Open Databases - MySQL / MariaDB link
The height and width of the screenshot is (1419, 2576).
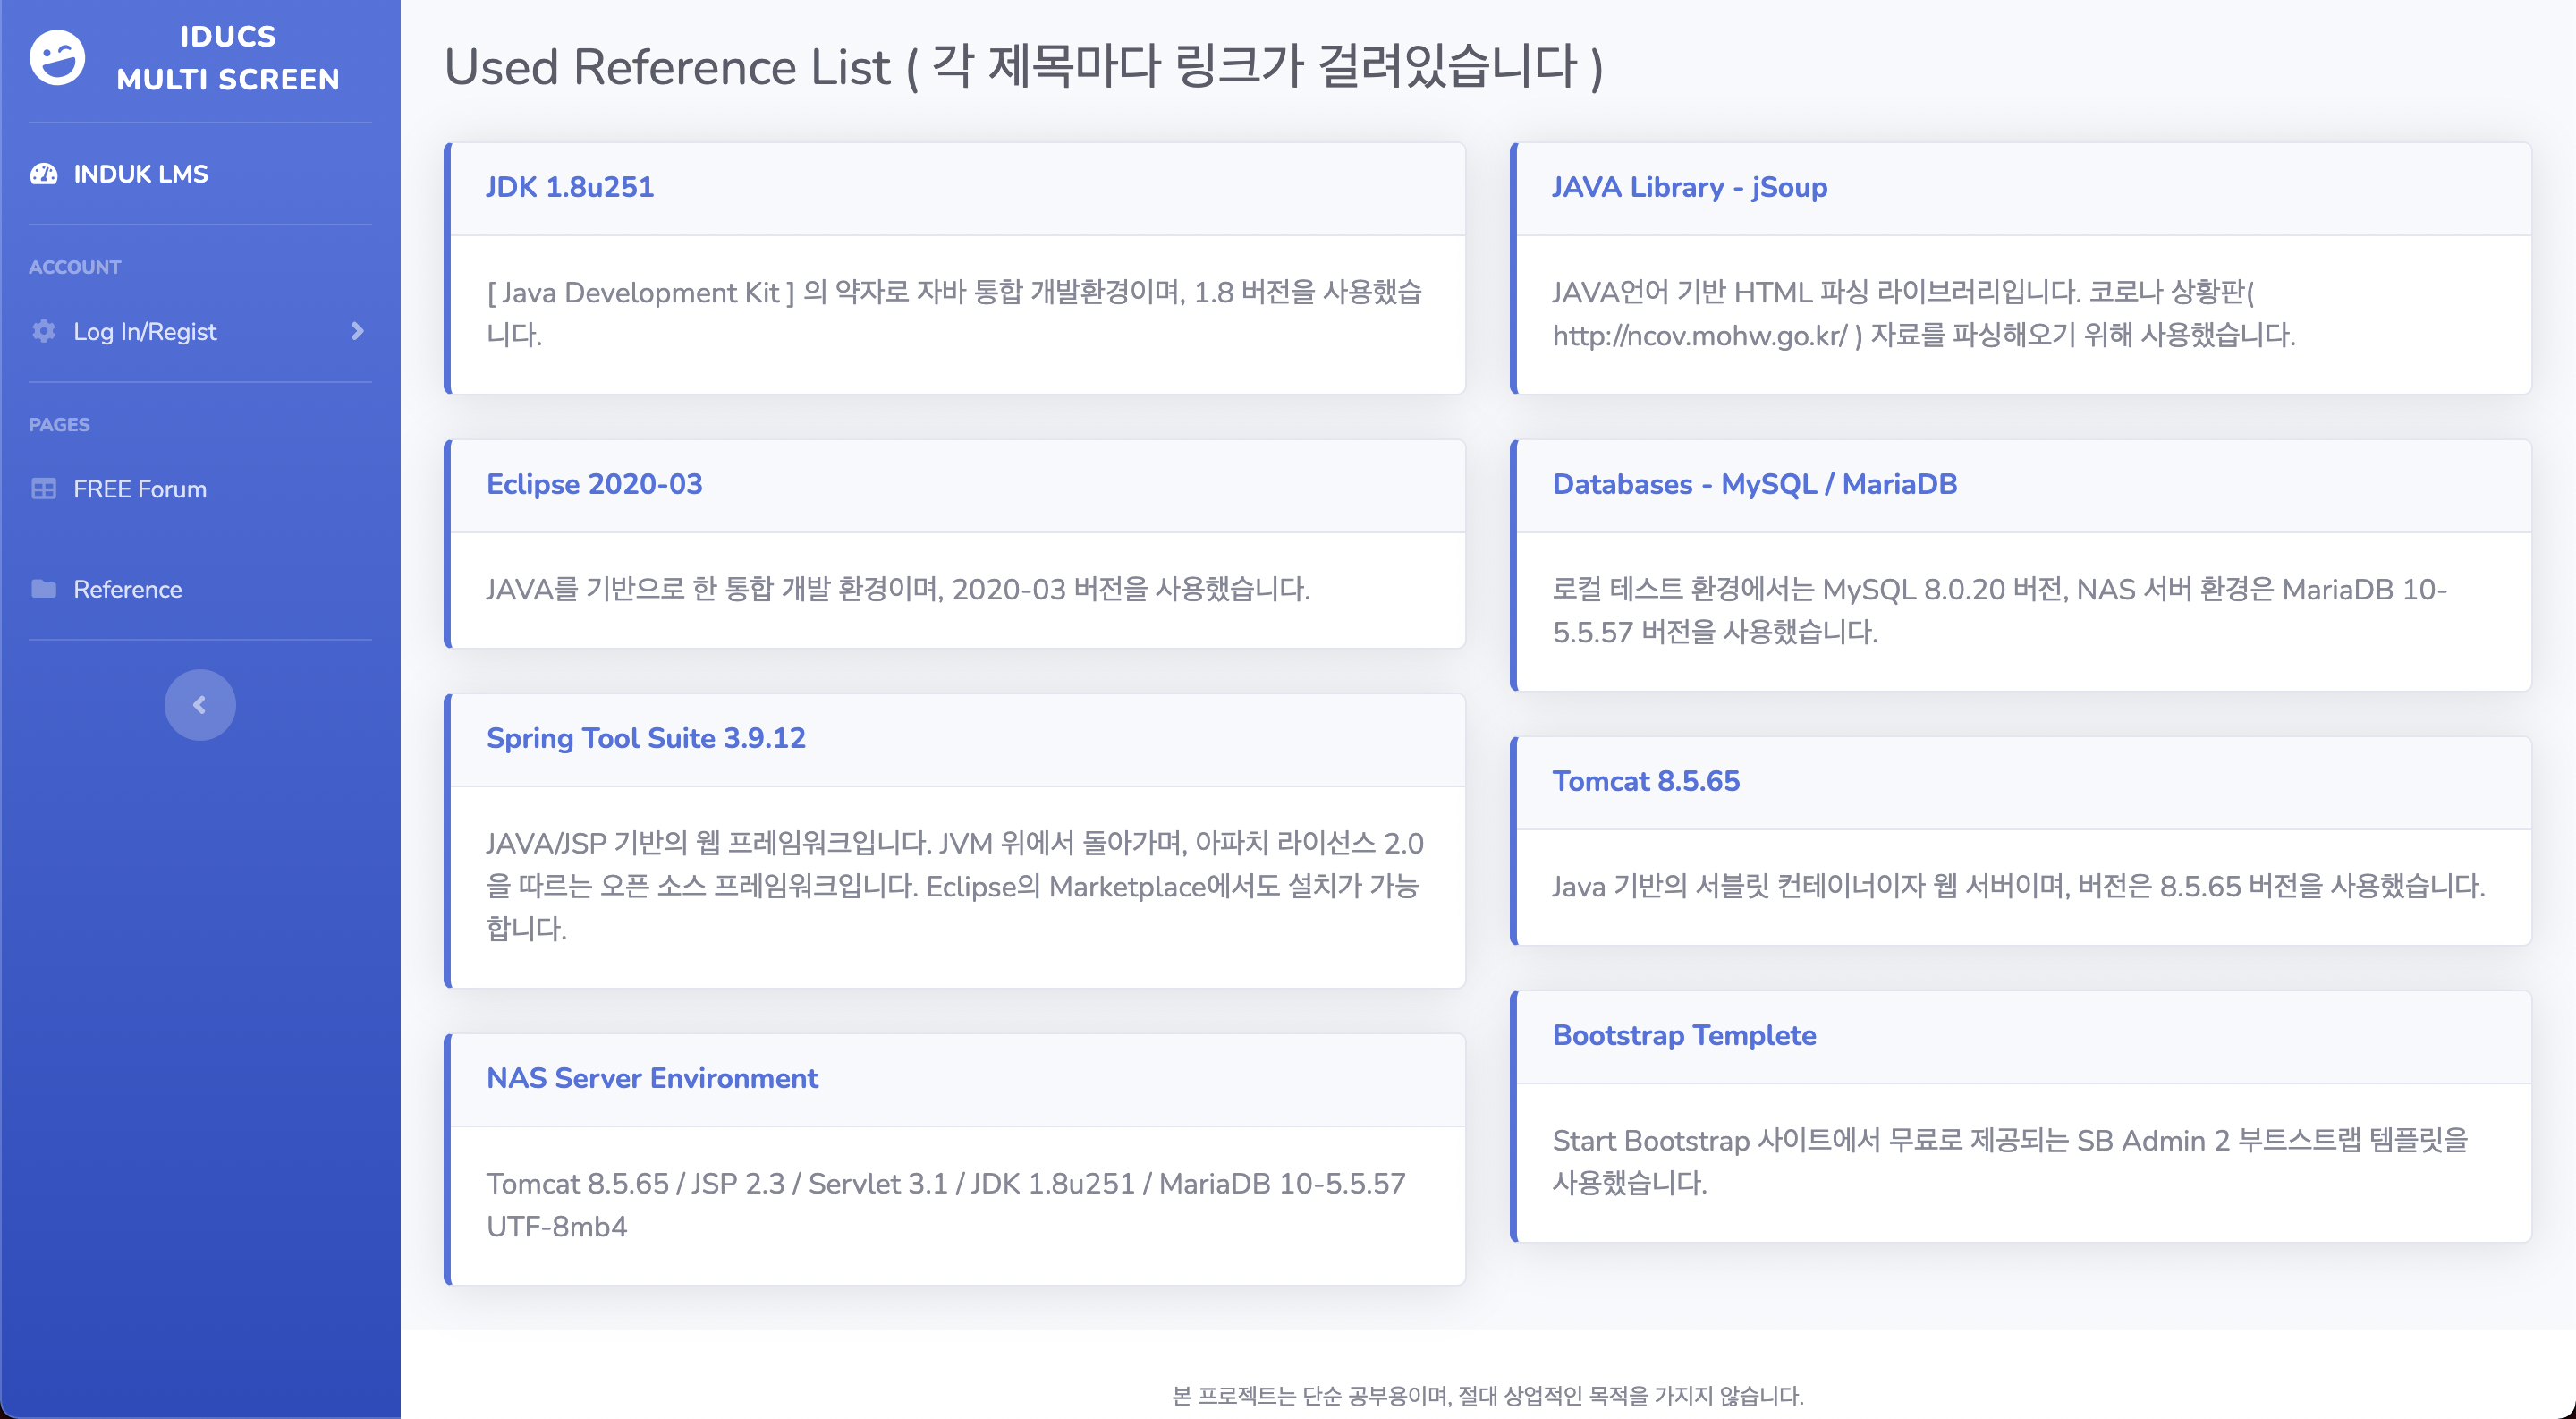1754,484
